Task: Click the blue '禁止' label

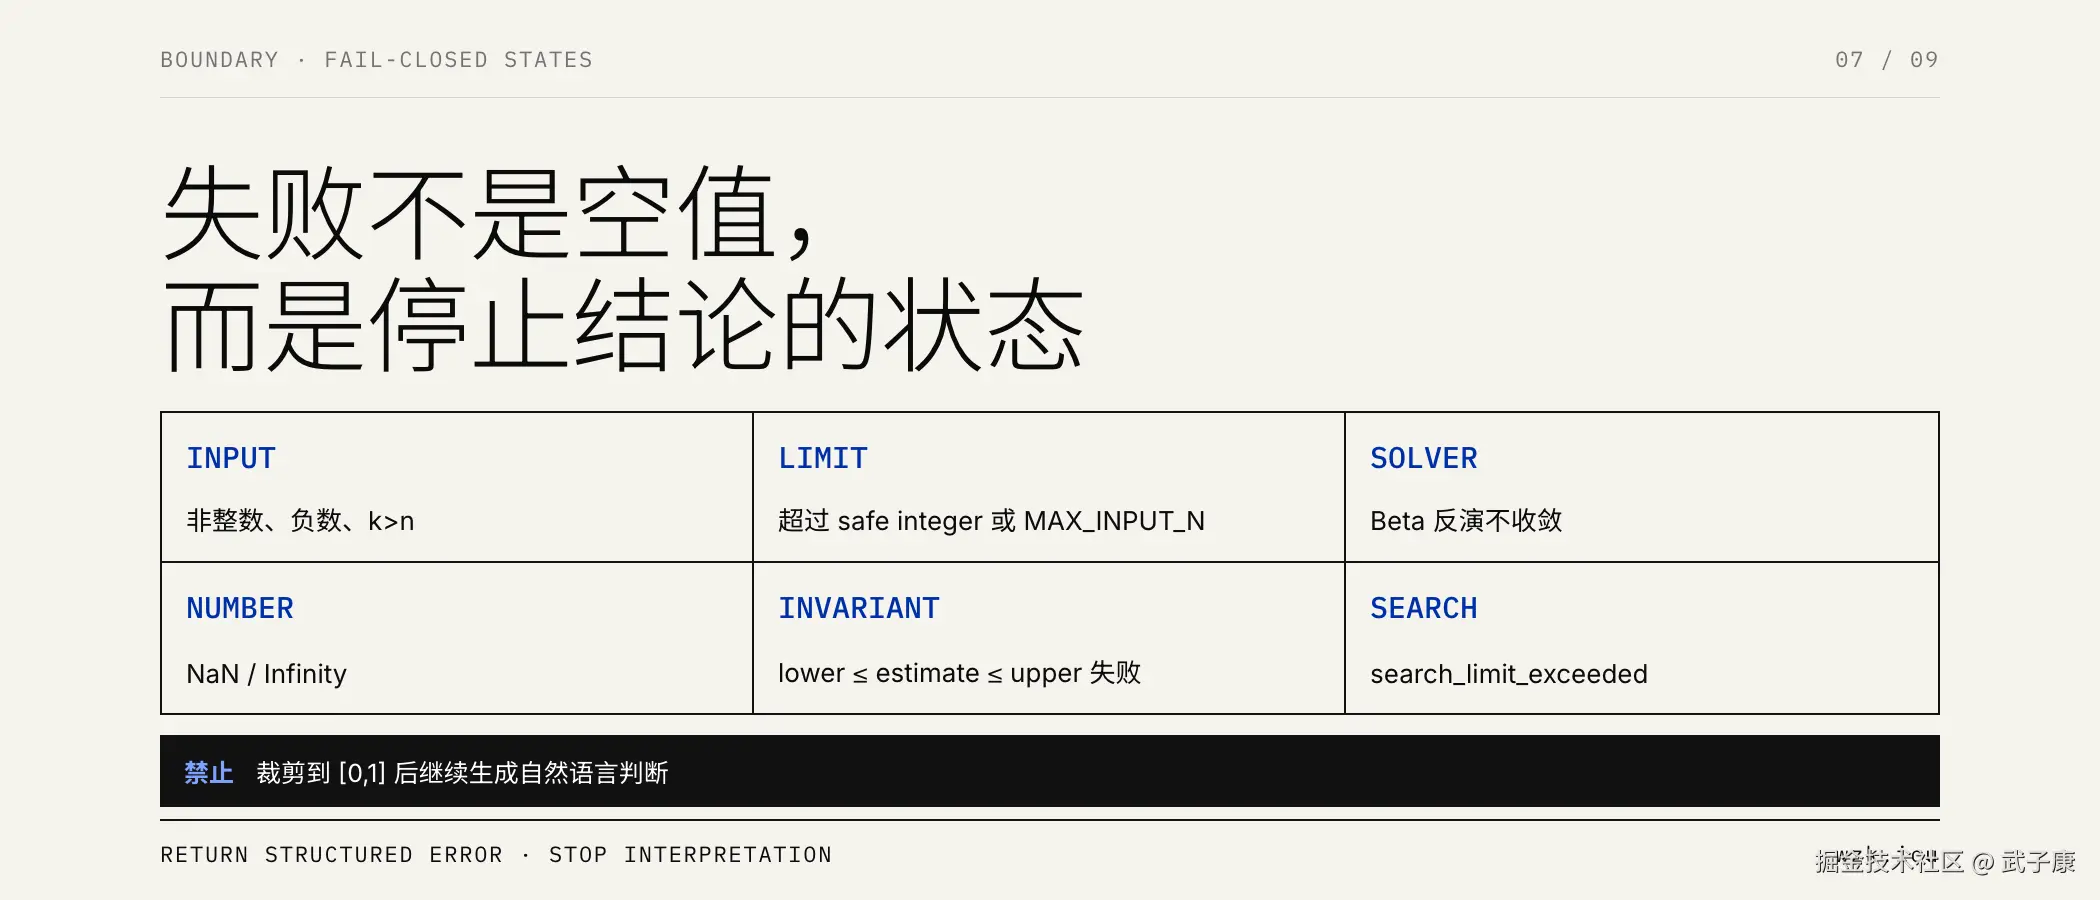Action: coord(209,772)
